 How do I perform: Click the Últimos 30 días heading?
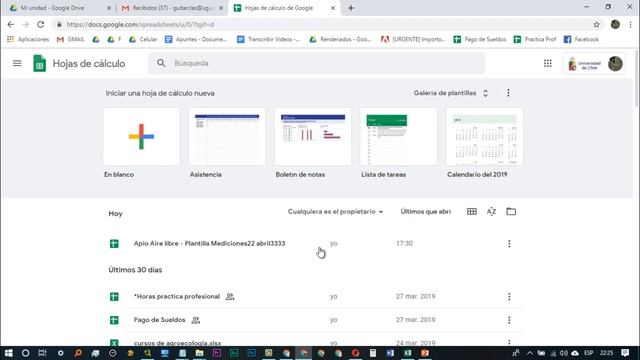135,270
